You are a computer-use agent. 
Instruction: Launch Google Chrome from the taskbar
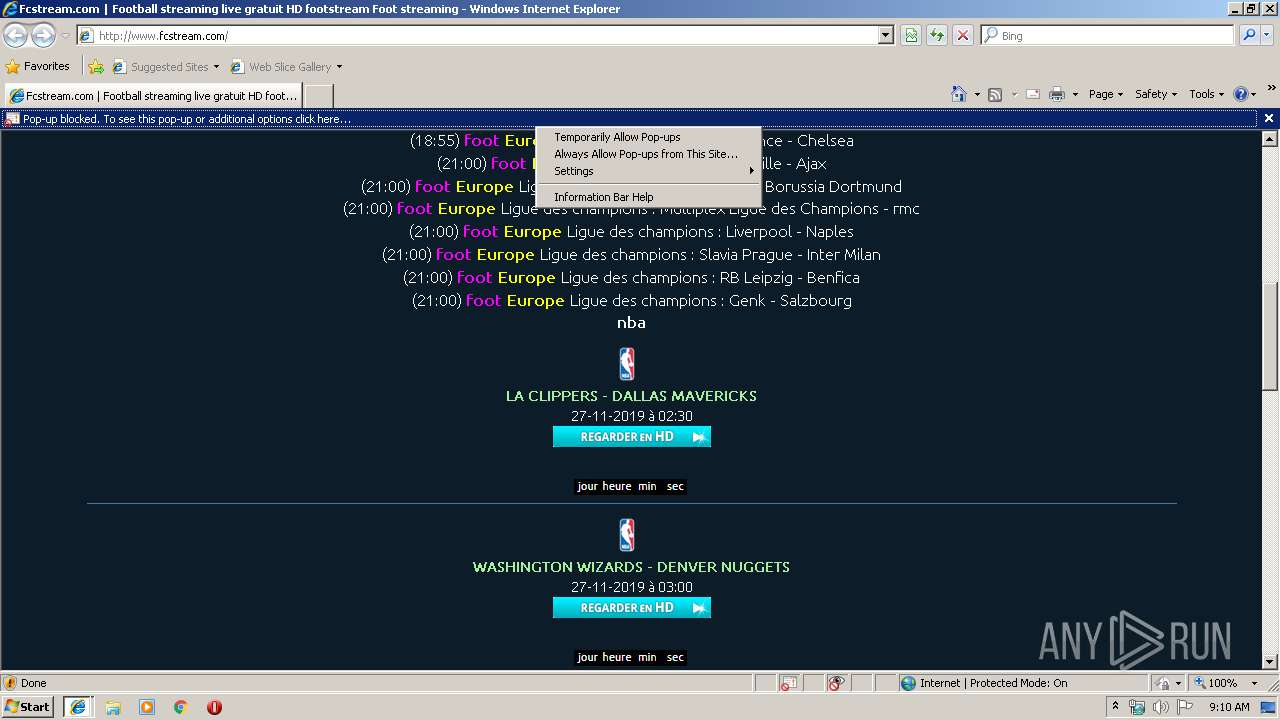pos(181,707)
